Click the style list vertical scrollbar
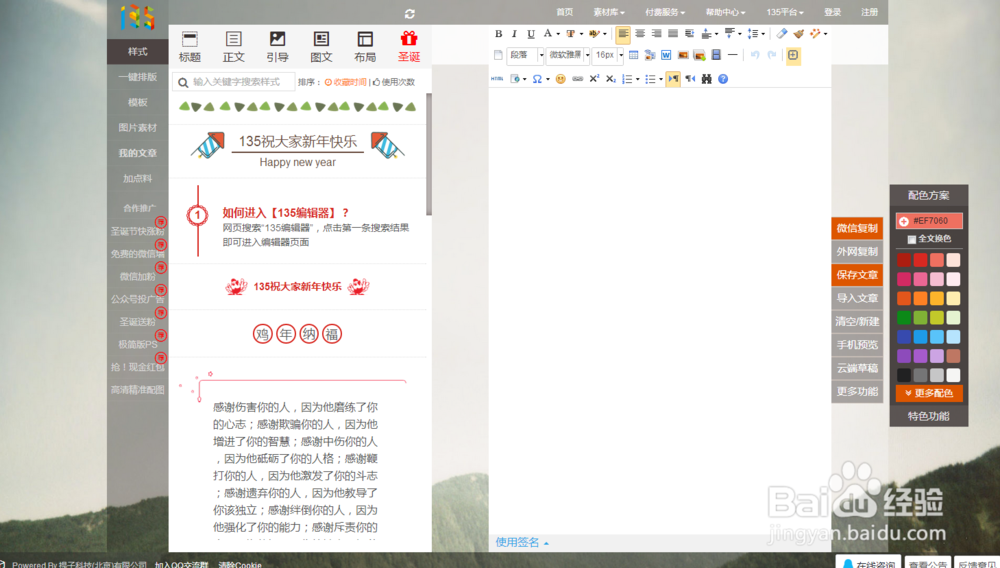 tap(429, 154)
